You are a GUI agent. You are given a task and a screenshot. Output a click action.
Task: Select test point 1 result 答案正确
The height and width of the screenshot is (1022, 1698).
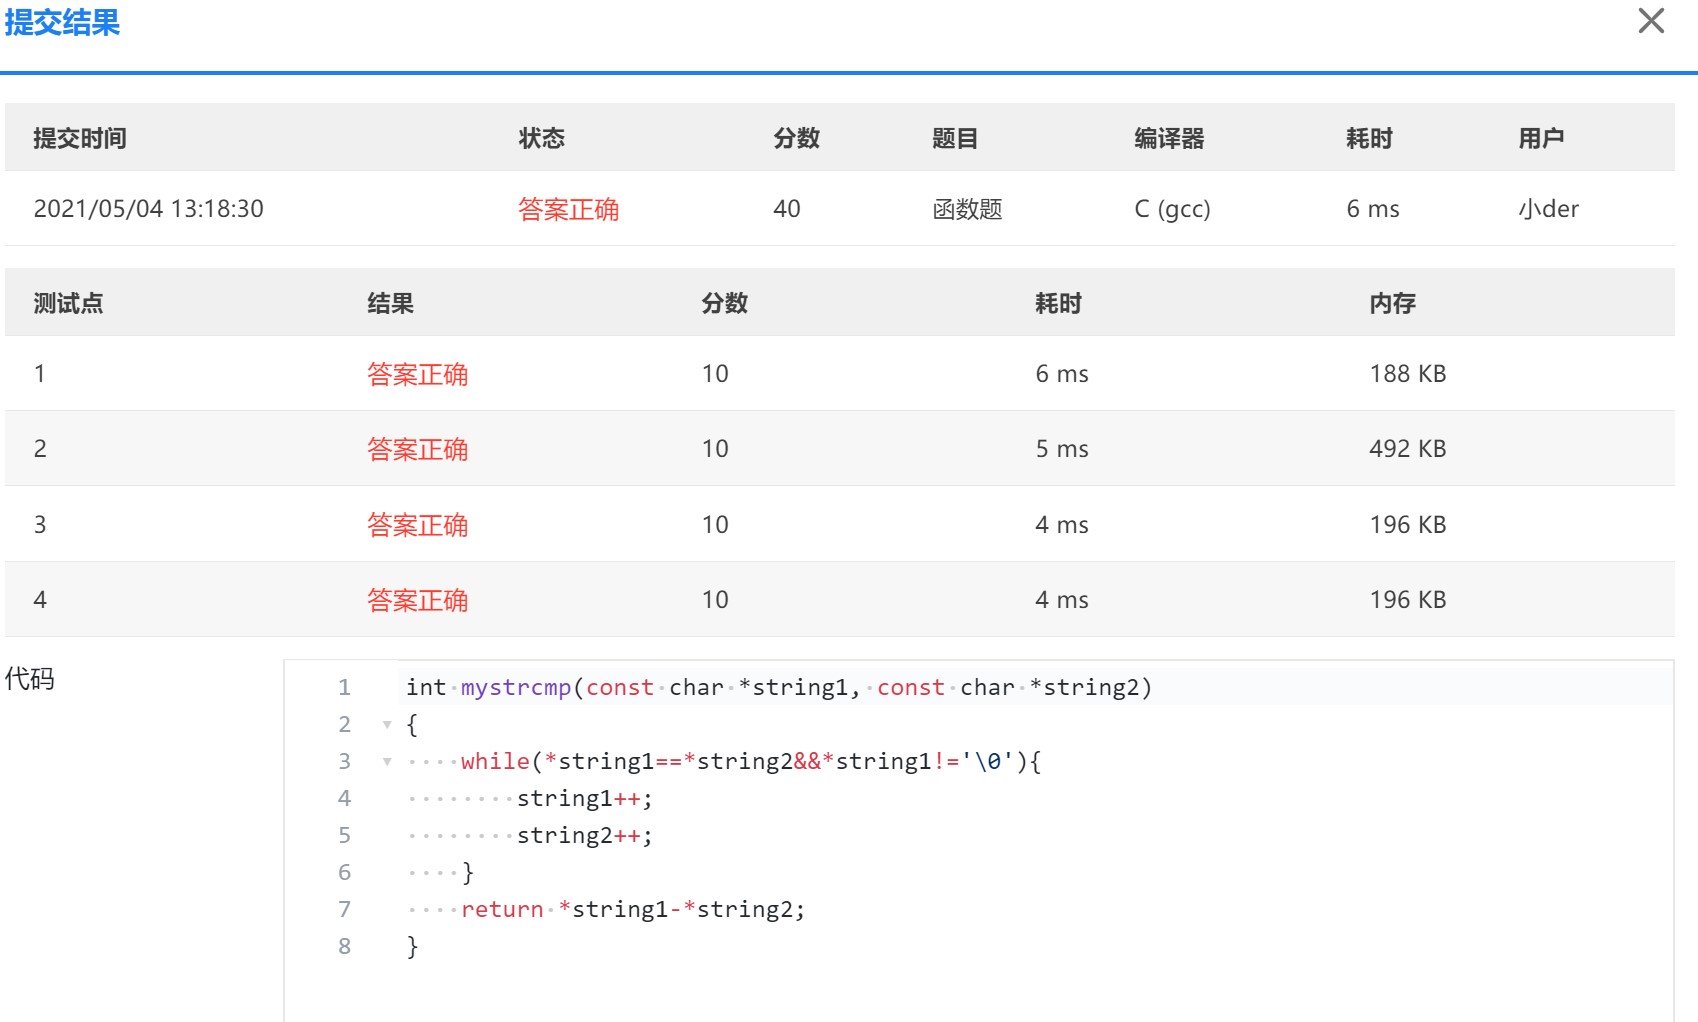coord(417,374)
